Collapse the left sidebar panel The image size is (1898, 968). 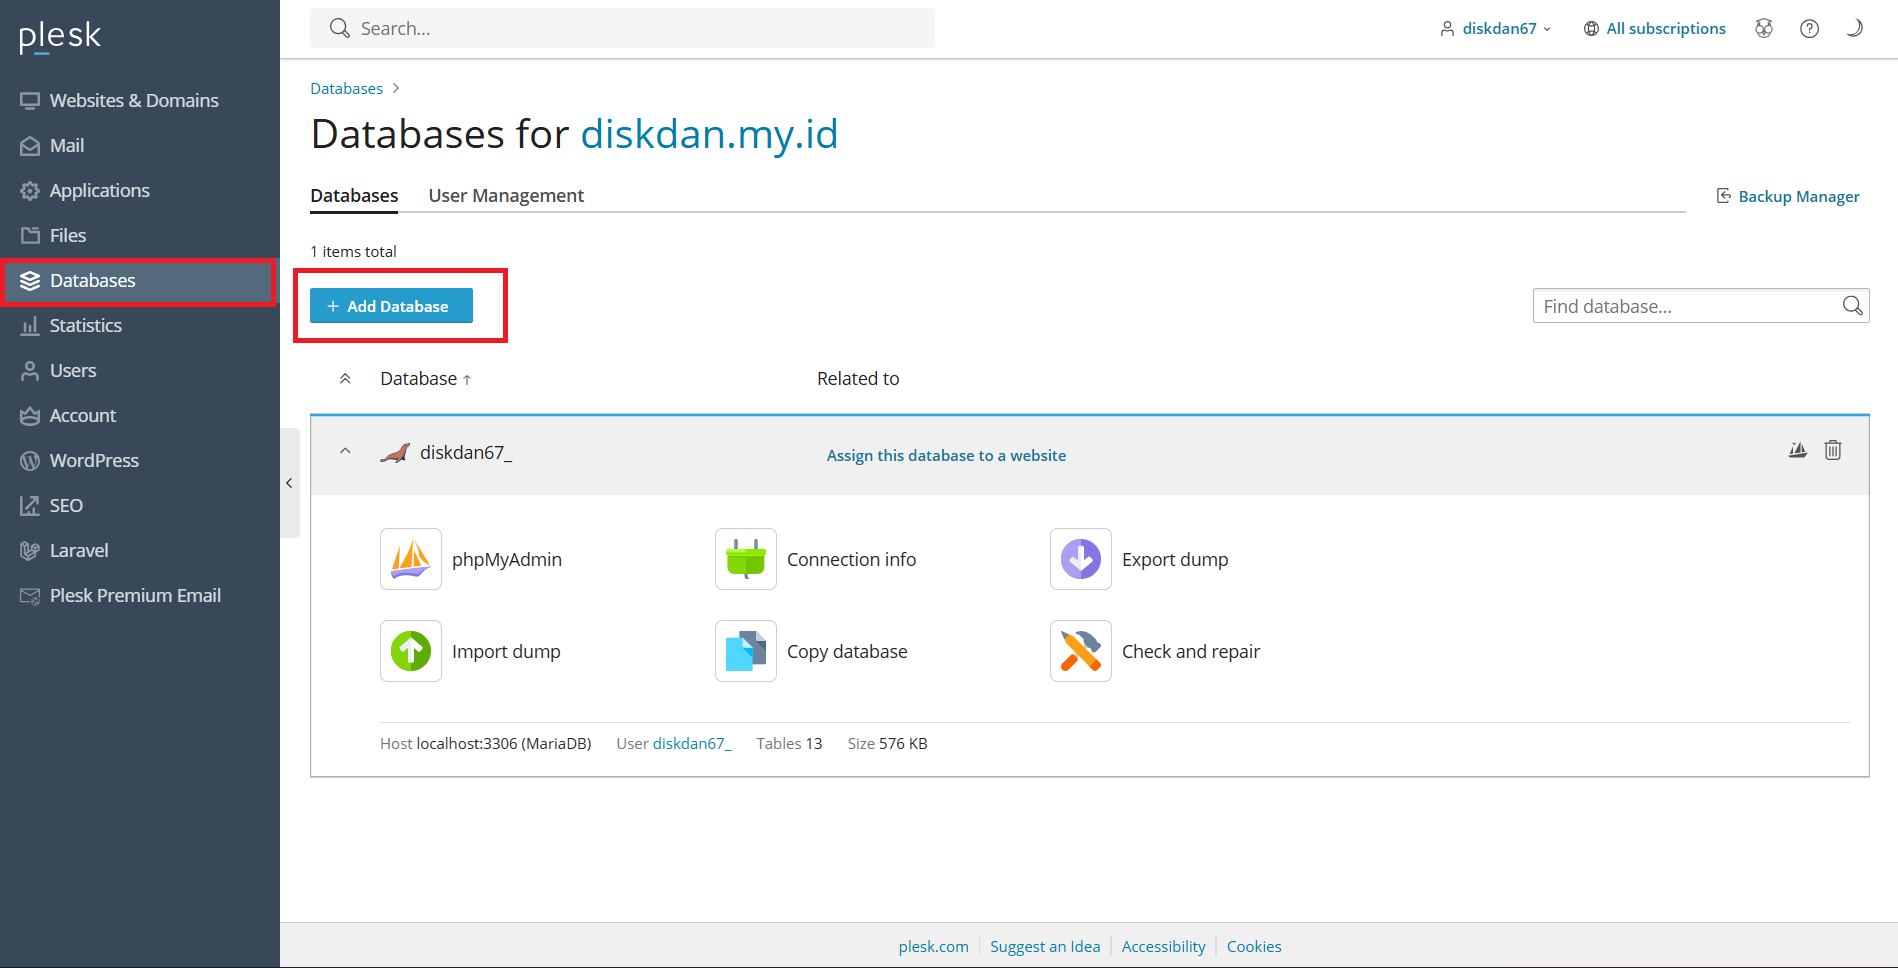(289, 483)
